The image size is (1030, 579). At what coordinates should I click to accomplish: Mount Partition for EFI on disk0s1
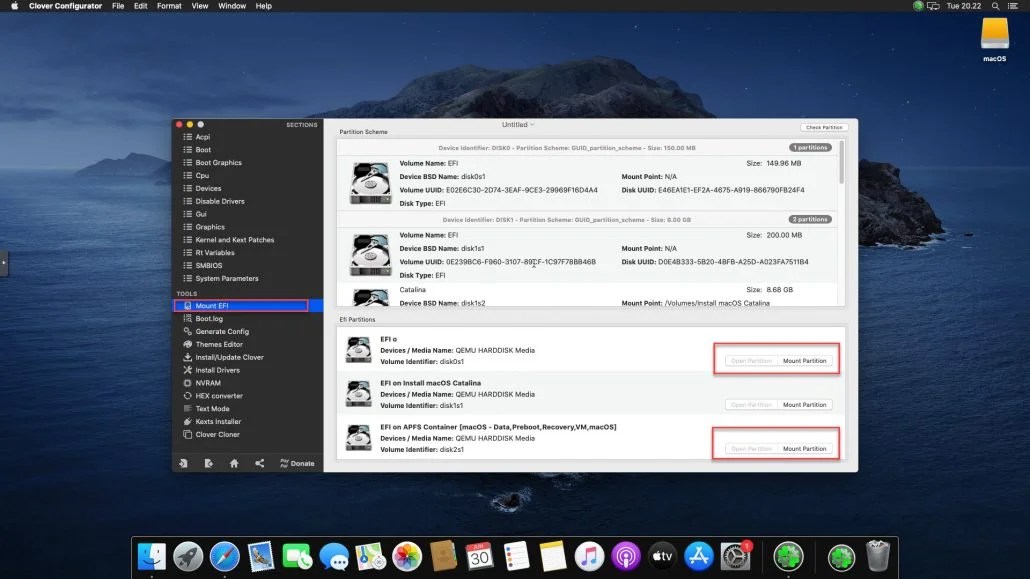point(805,361)
